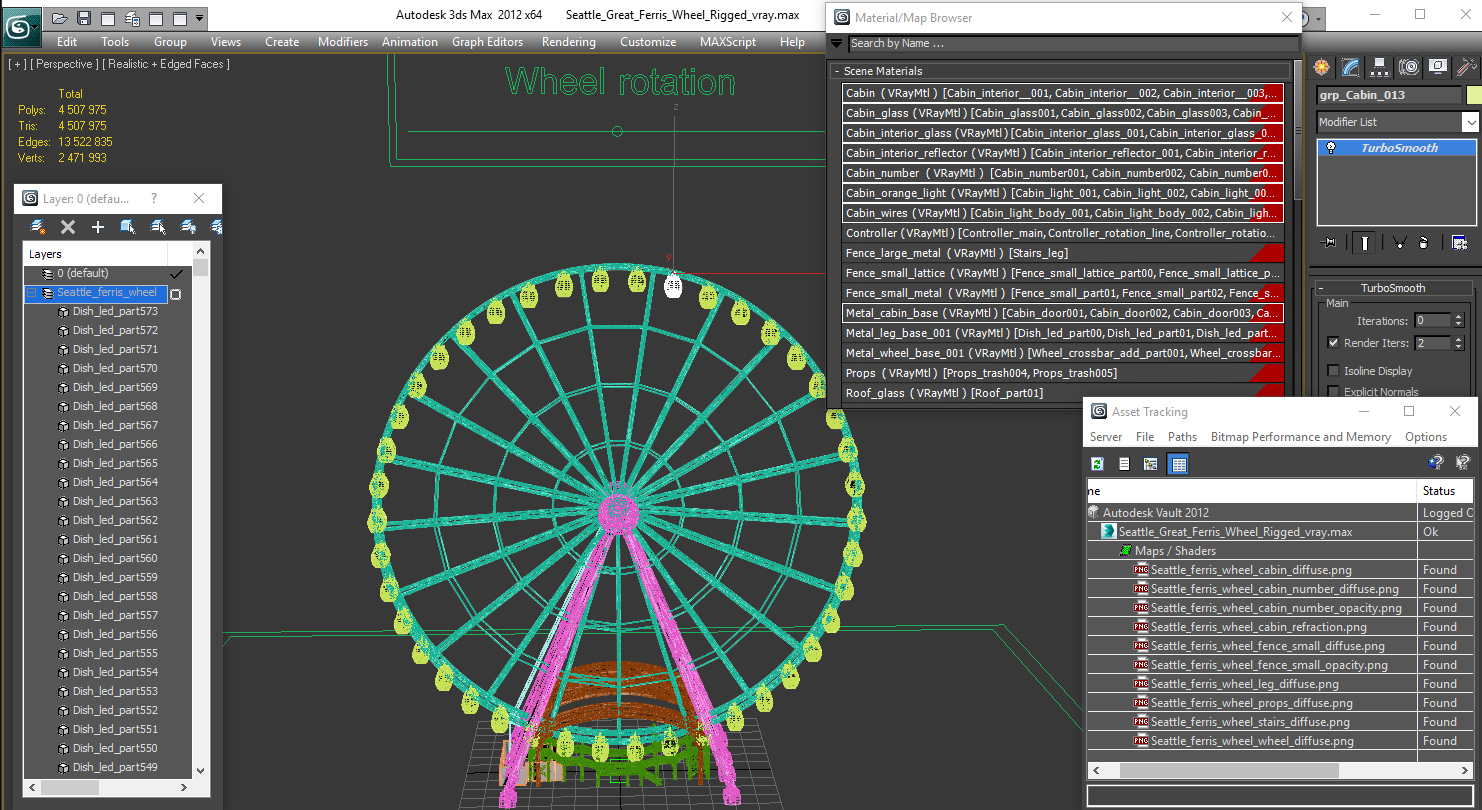Open the Create command panel tab
Screen dimensions: 1482x810
(x=1322, y=67)
